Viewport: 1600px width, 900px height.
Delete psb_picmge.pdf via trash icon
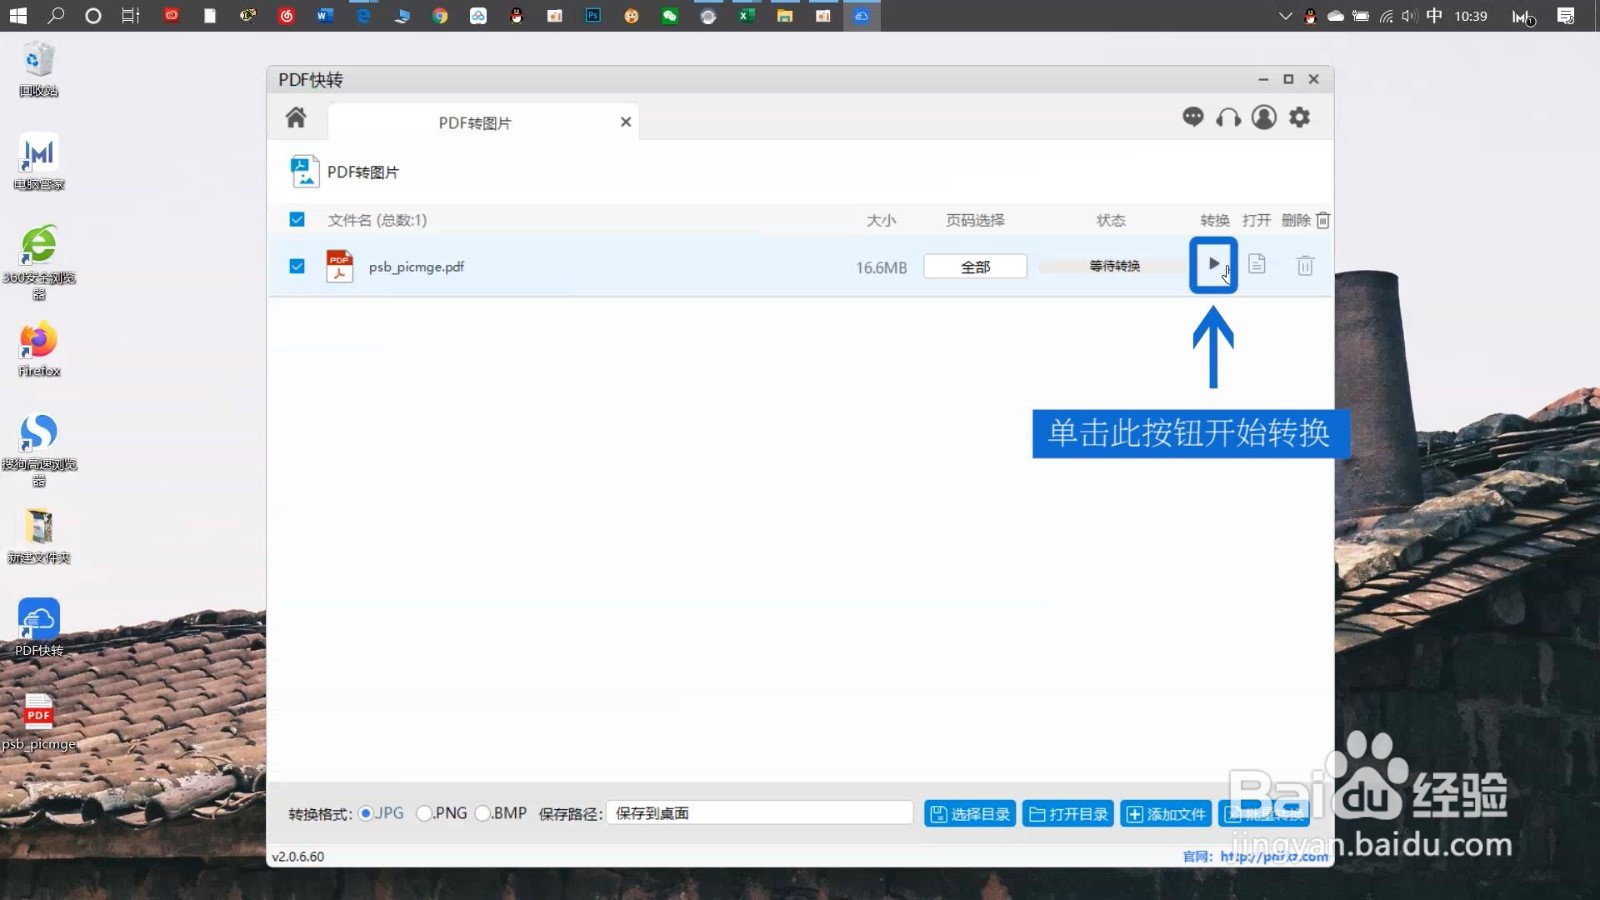(1304, 265)
